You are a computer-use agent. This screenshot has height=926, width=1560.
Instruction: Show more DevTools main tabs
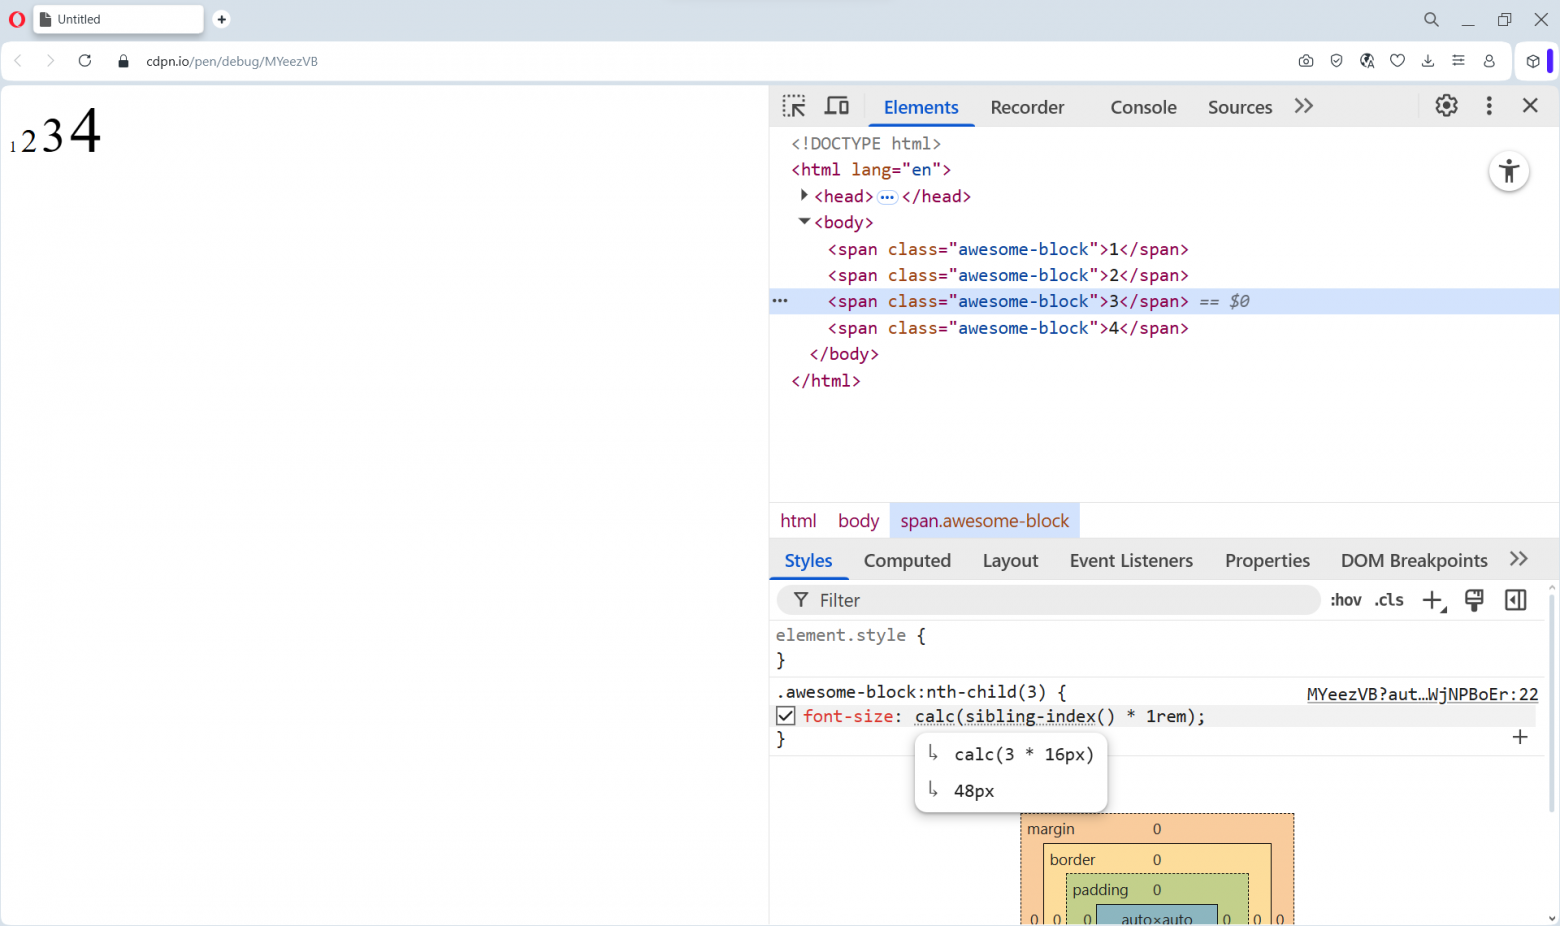tap(1303, 106)
